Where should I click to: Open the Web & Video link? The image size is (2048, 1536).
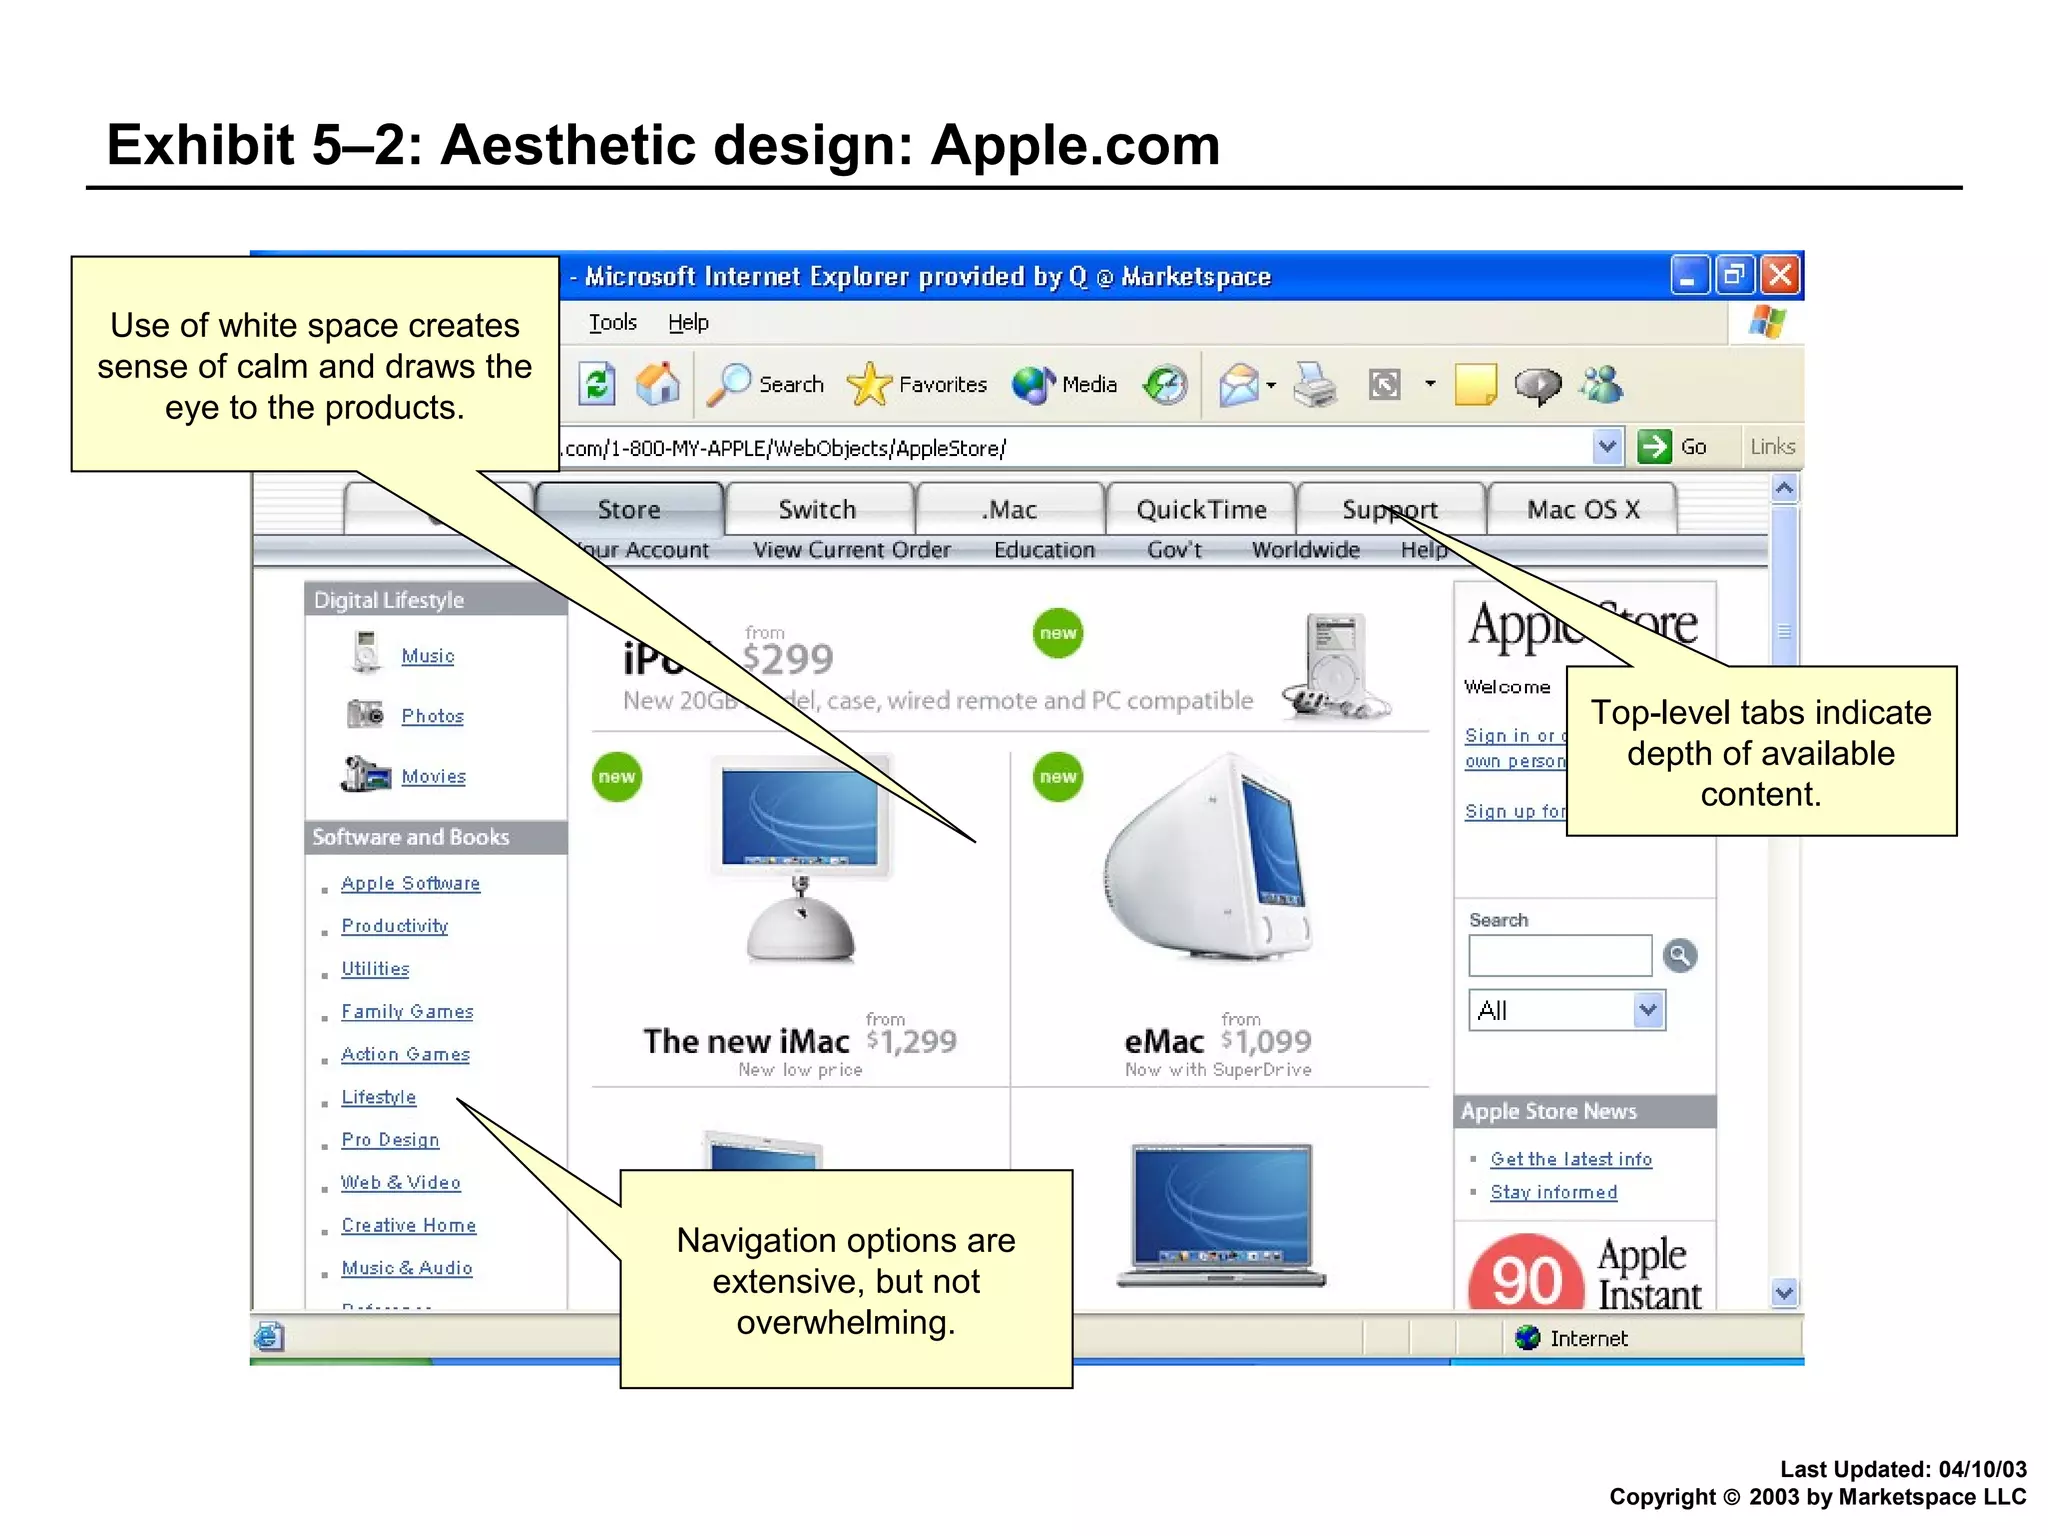[401, 1182]
